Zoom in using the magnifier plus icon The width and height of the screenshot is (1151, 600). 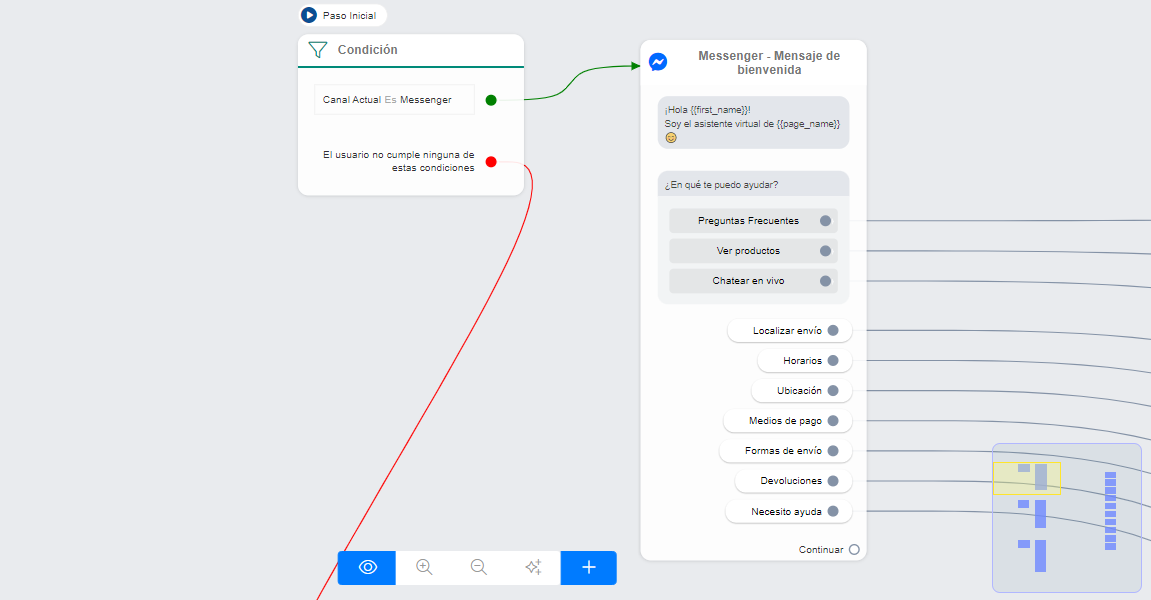424,568
